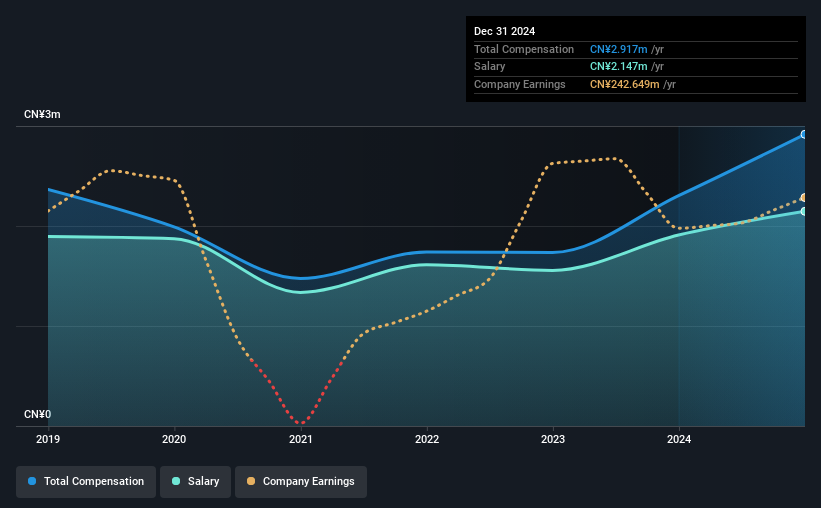Select the Total Compensation endpoint marker for 2024
821x508 pixels.
(x=804, y=135)
